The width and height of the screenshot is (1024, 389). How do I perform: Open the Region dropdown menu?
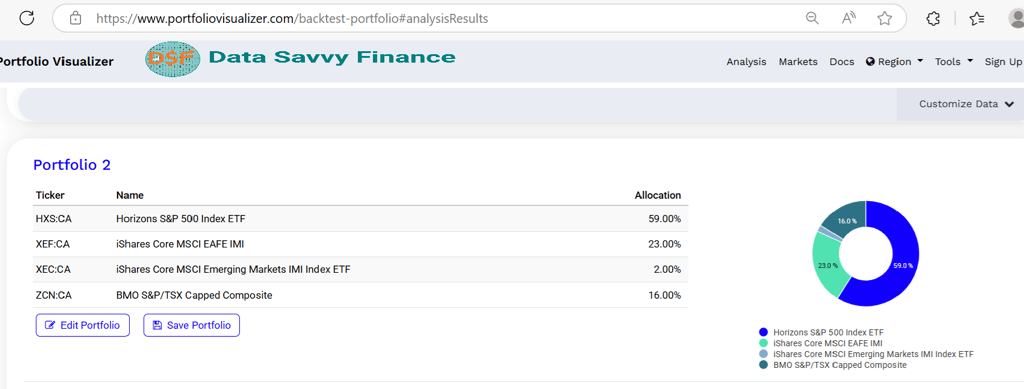point(894,61)
